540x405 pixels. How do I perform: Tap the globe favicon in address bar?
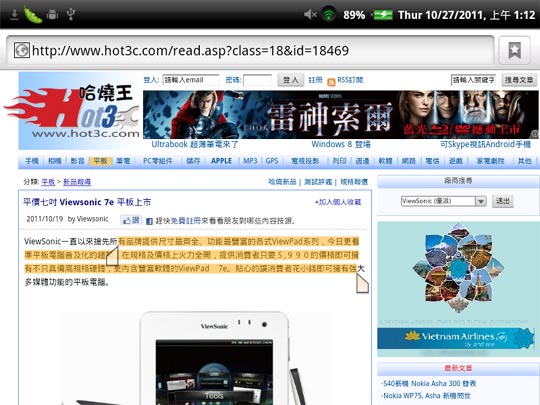pos(22,50)
